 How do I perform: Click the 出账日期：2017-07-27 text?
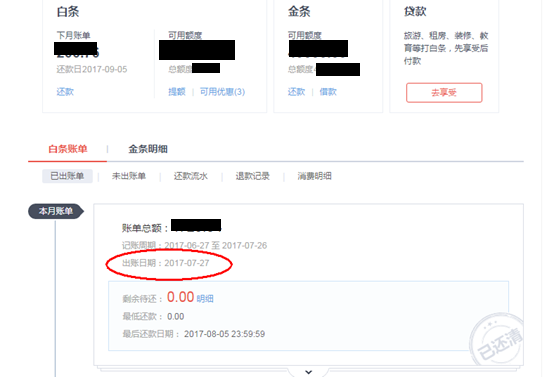(165, 263)
